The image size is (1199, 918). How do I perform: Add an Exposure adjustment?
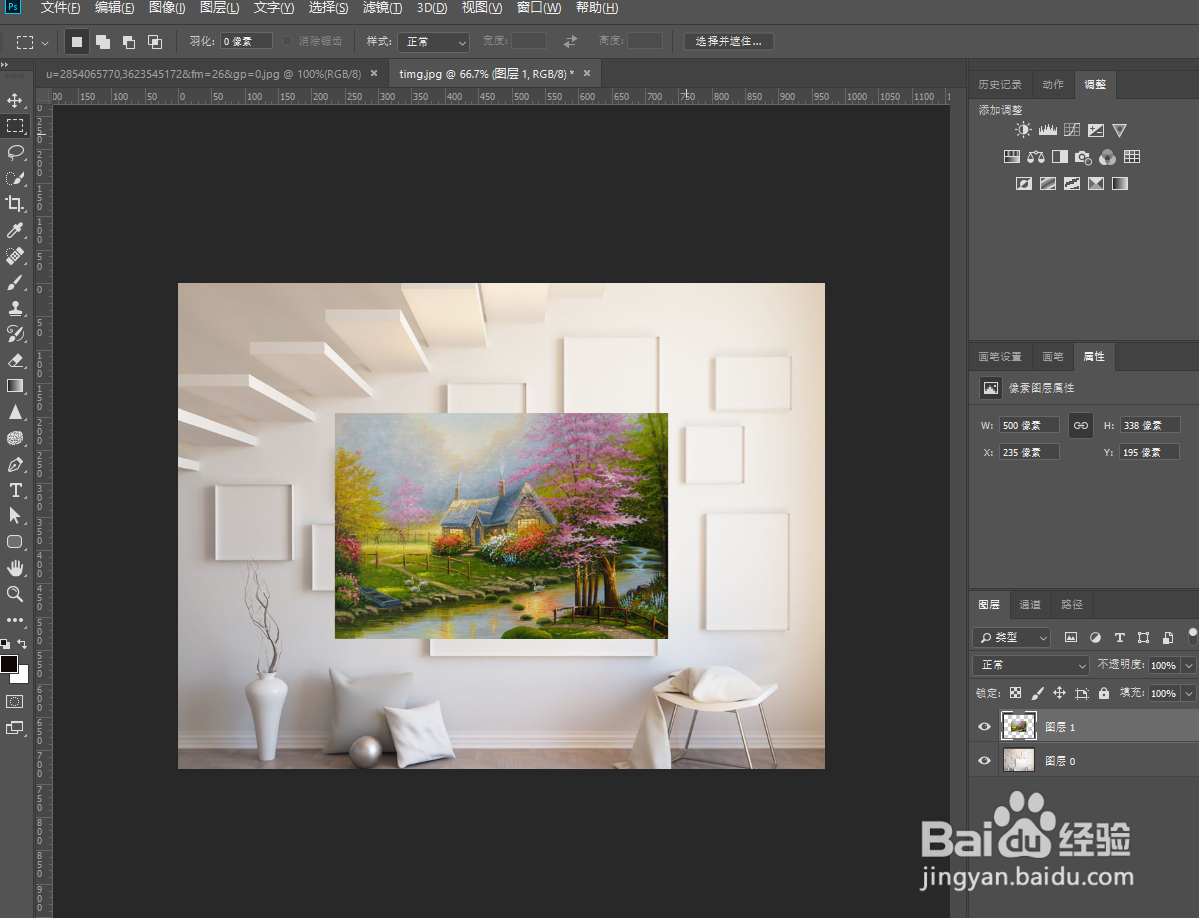point(1096,130)
